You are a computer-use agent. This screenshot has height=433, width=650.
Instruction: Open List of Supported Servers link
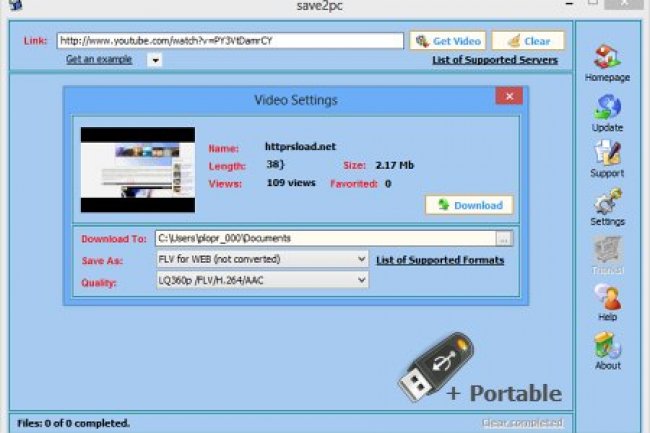[x=494, y=60]
